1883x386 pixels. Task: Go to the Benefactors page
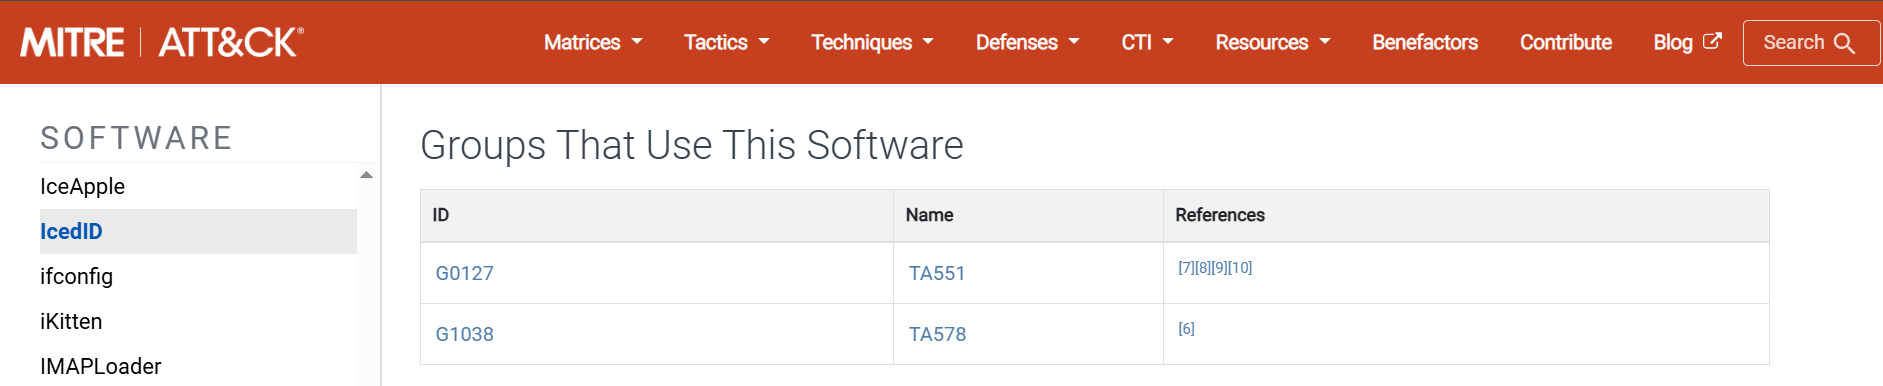click(x=1424, y=42)
